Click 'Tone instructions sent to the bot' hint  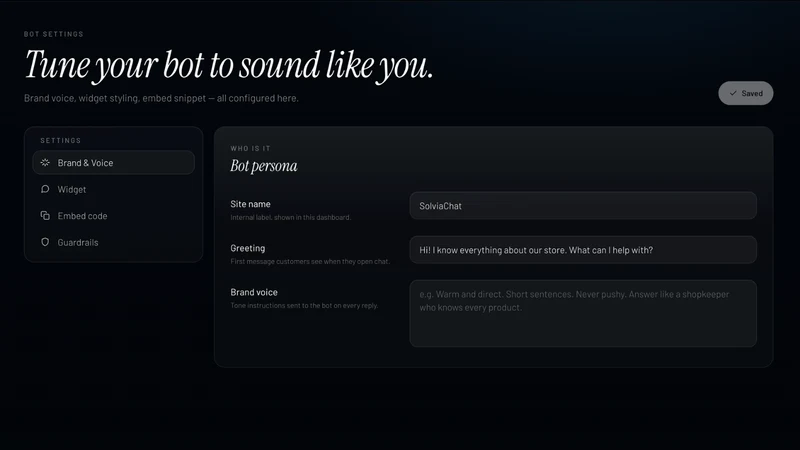coord(304,306)
